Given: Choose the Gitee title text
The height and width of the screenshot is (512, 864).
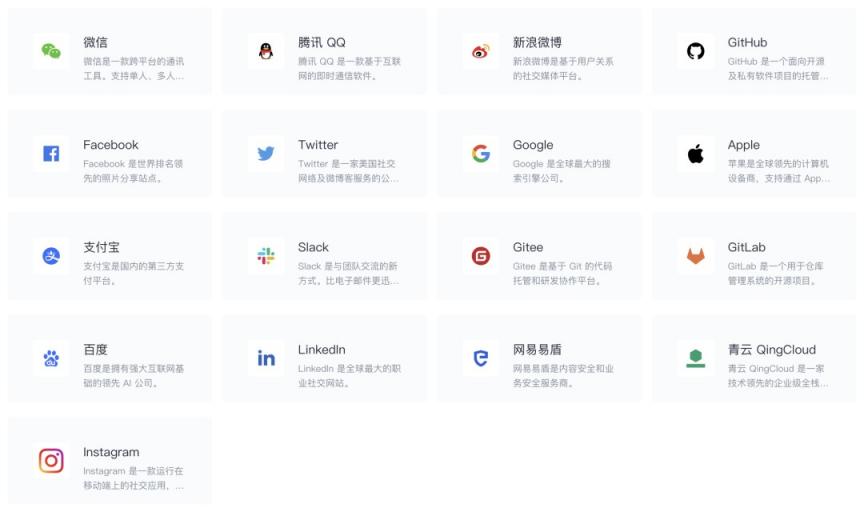Looking at the screenshot, I should (528, 247).
